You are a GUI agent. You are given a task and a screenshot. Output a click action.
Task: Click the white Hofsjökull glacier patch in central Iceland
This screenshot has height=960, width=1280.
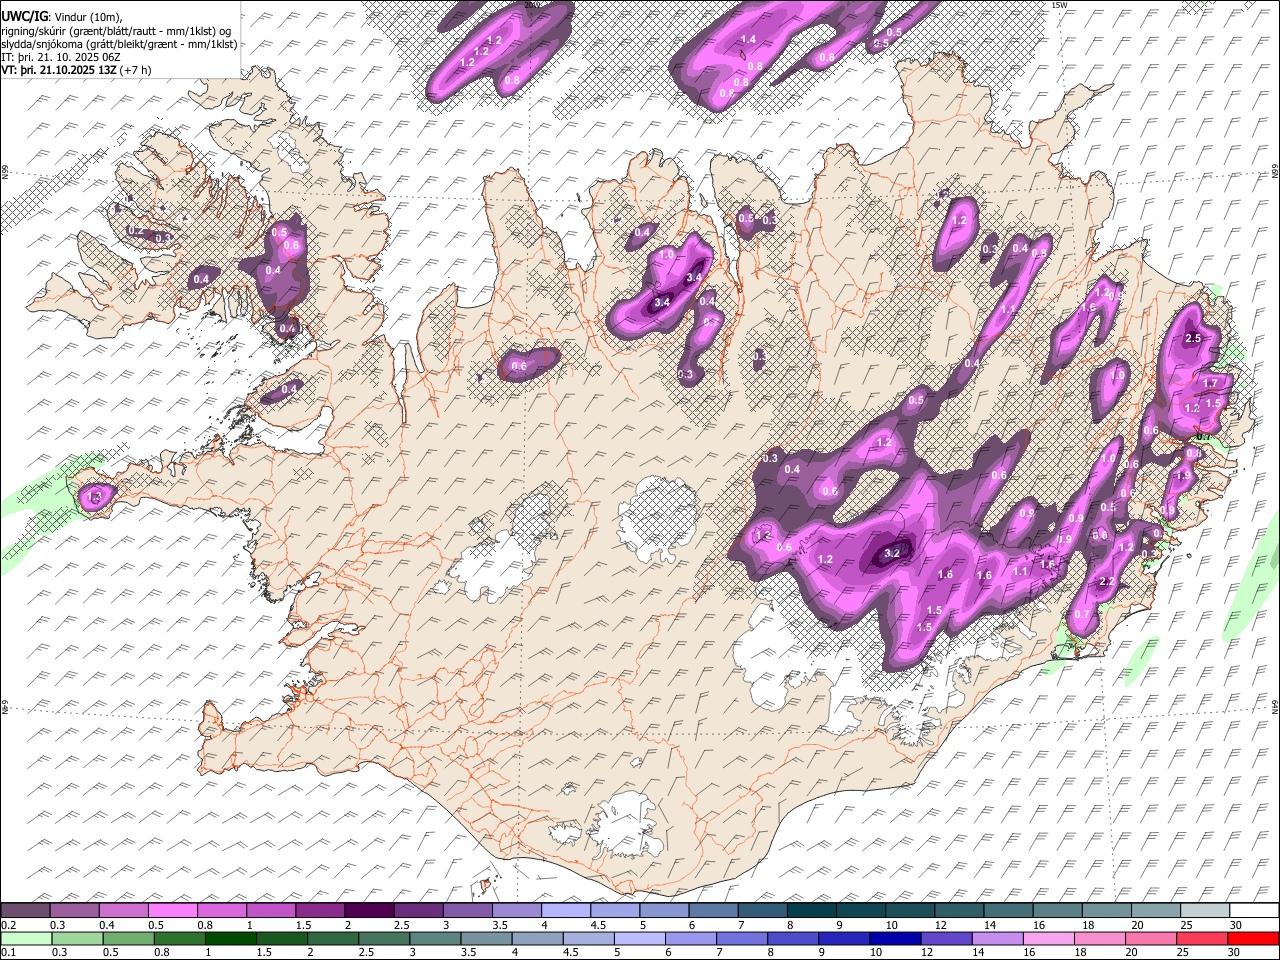(658, 520)
